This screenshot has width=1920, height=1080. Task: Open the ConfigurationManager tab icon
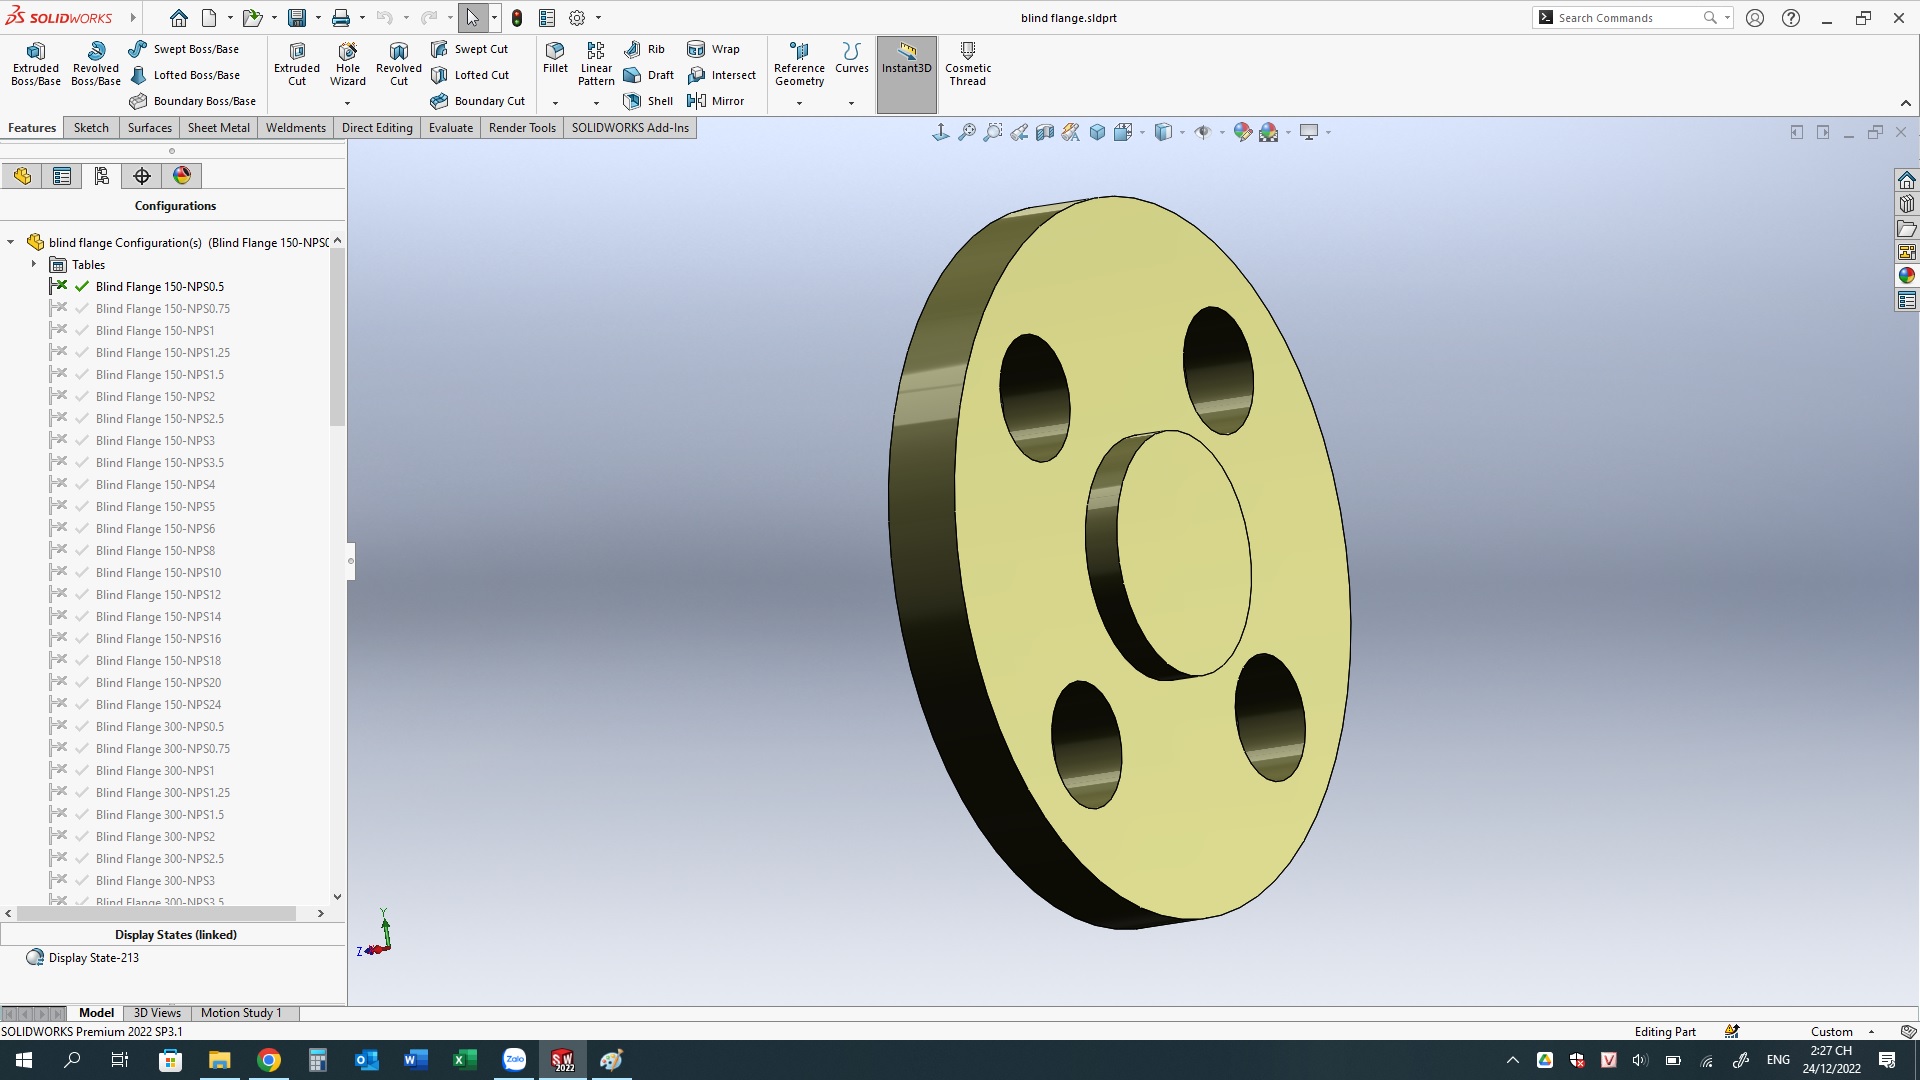[x=101, y=176]
